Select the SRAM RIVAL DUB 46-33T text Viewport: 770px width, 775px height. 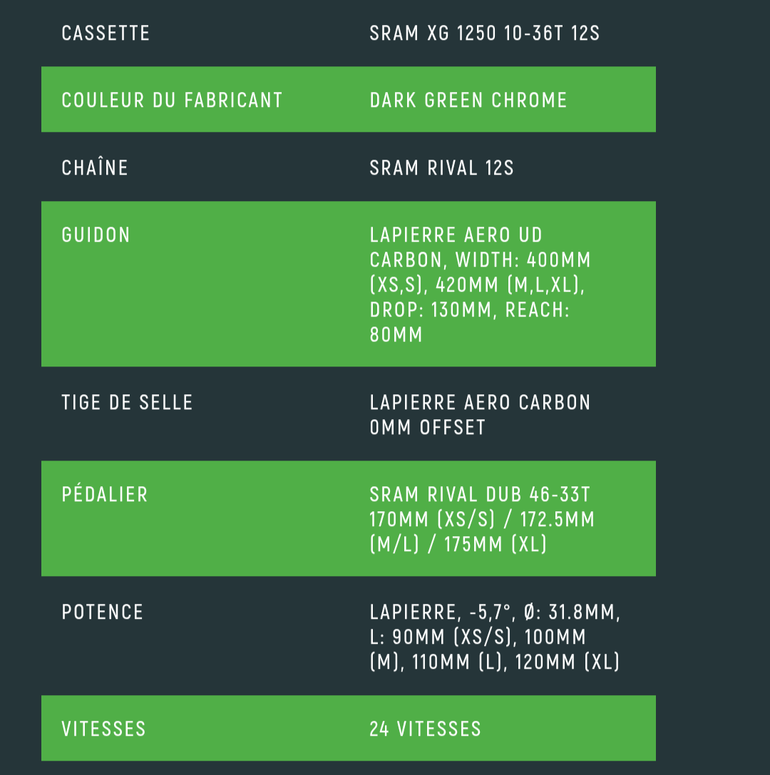pyautogui.click(x=480, y=495)
